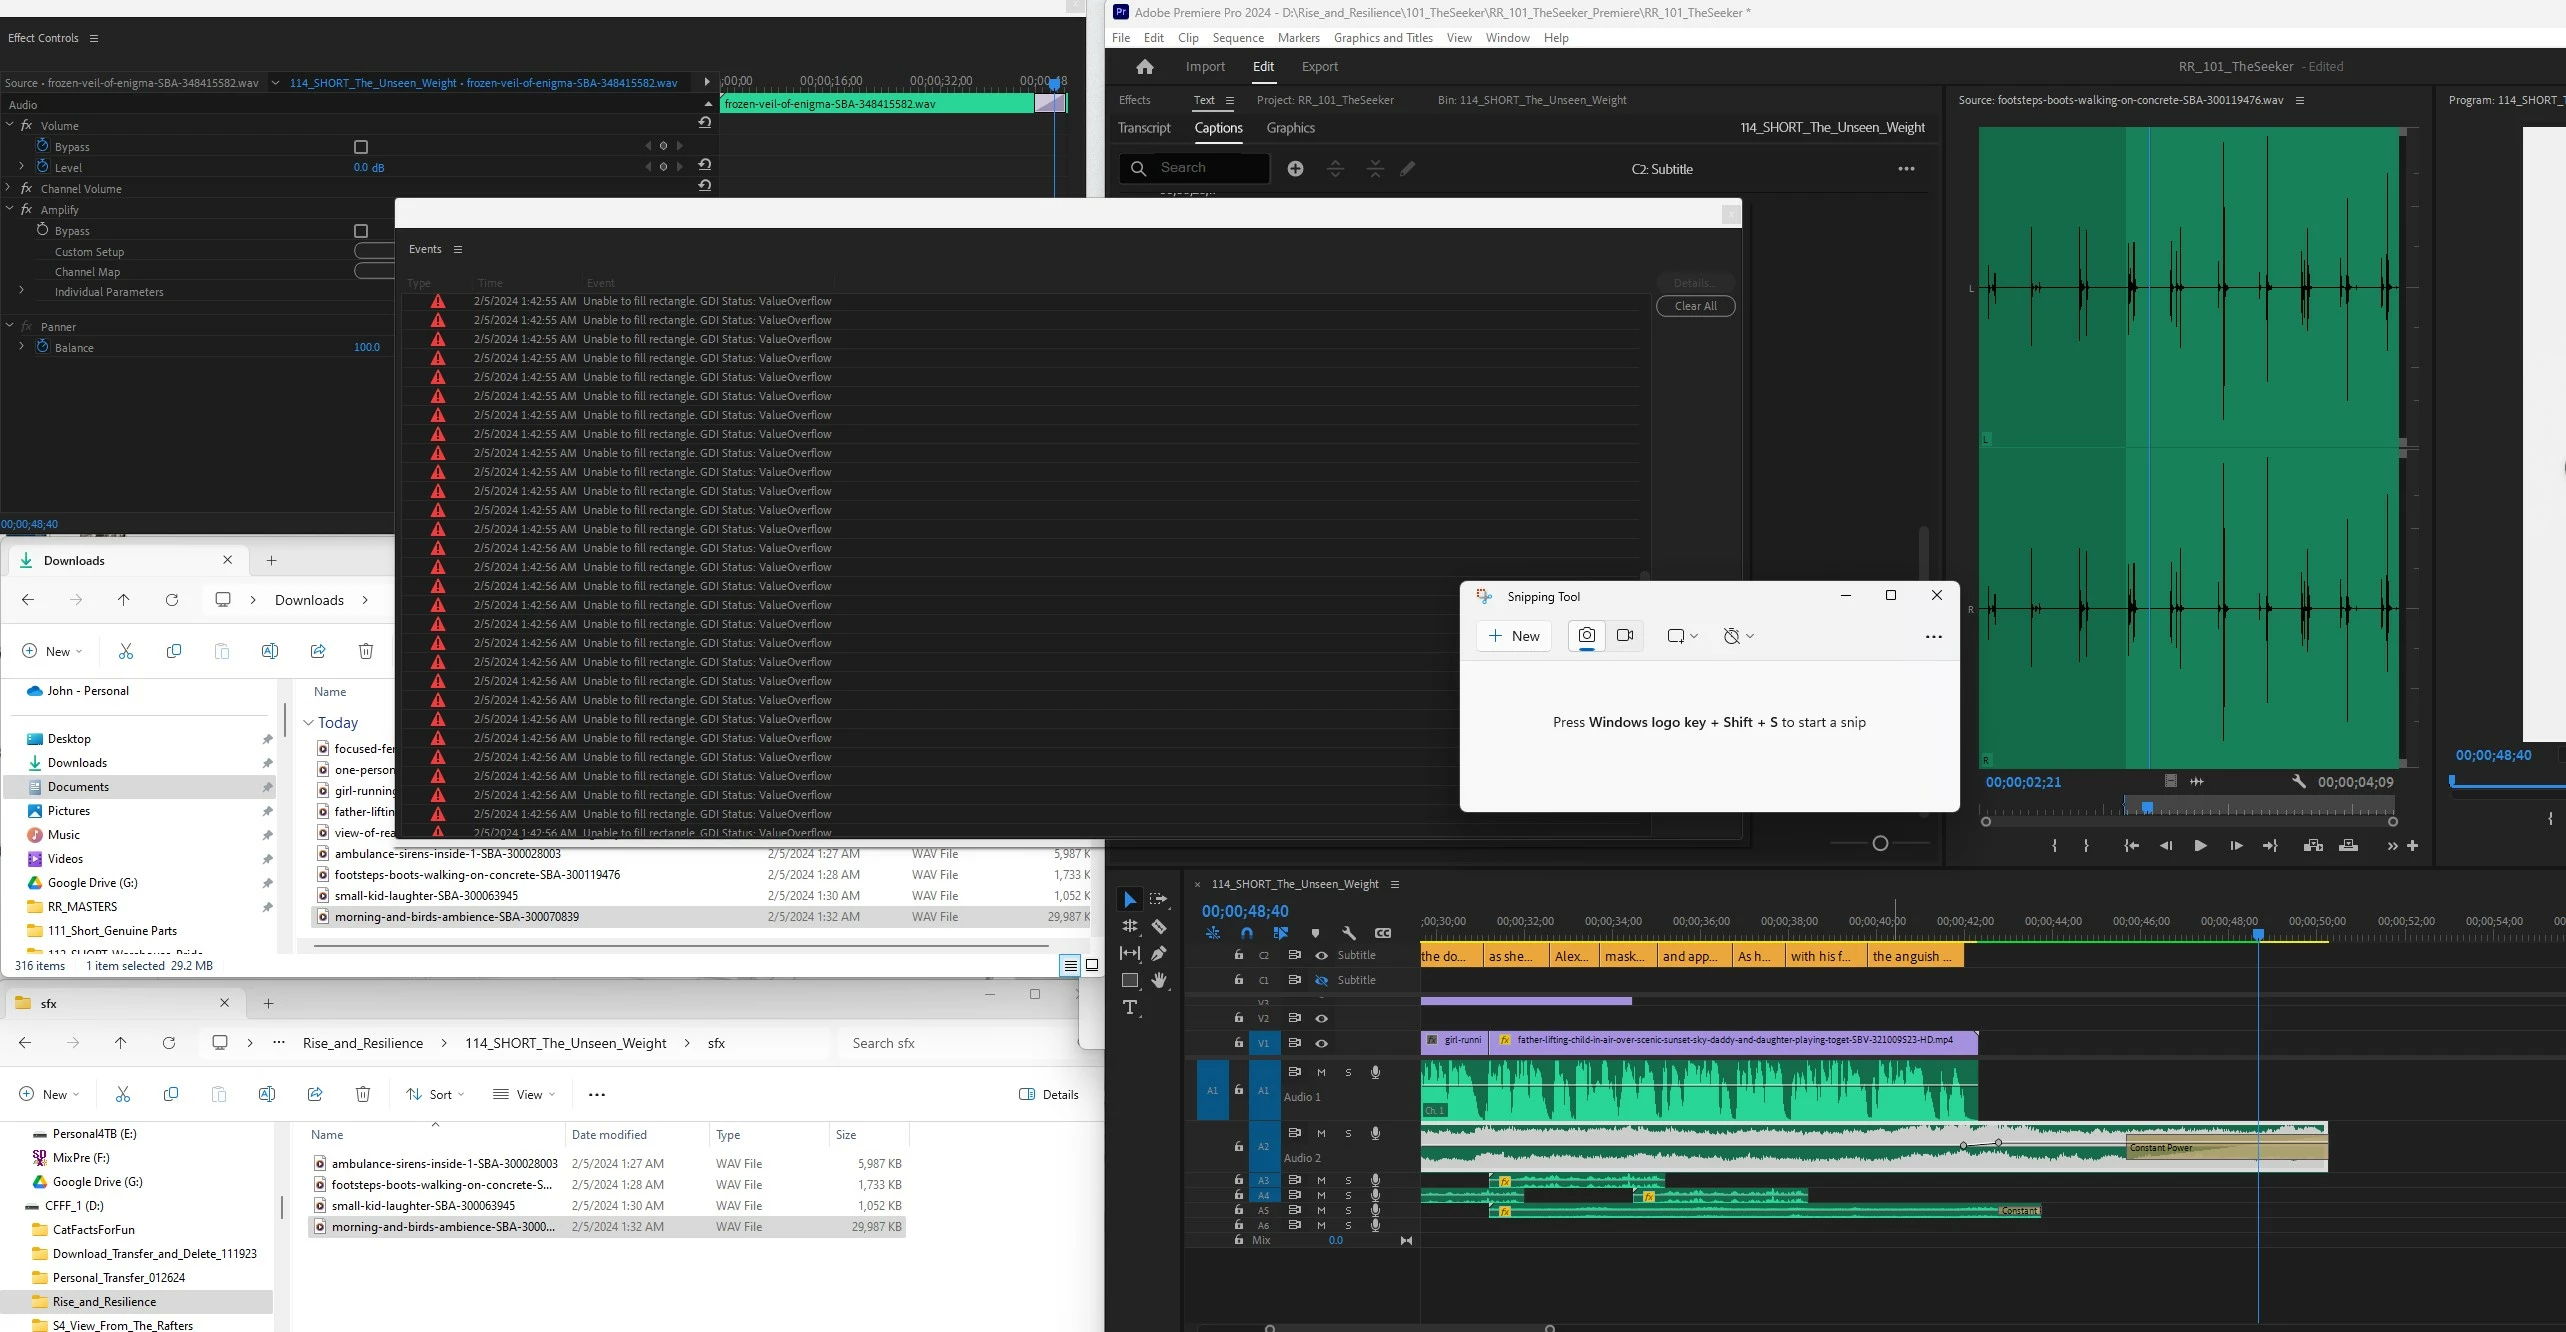Image resolution: width=2566 pixels, height=1332 pixels.
Task: Select the Hand tool
Action: tap(1158, 981)
